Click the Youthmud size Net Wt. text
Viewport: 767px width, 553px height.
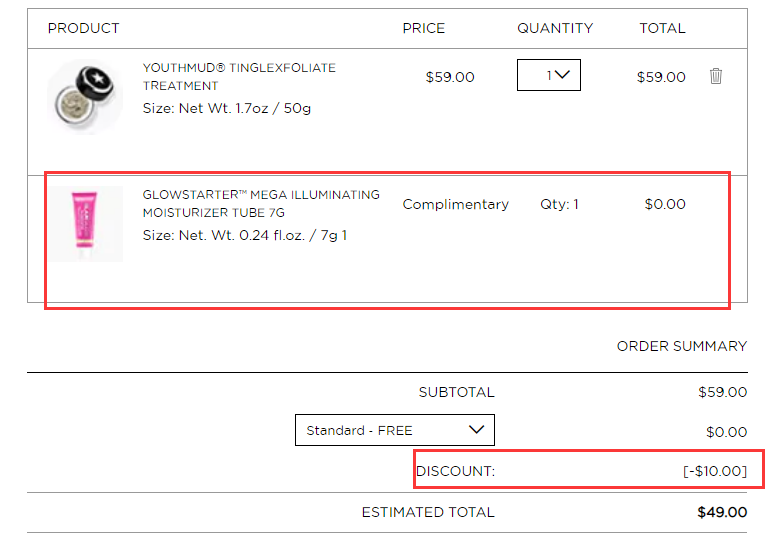coord(226,108)
